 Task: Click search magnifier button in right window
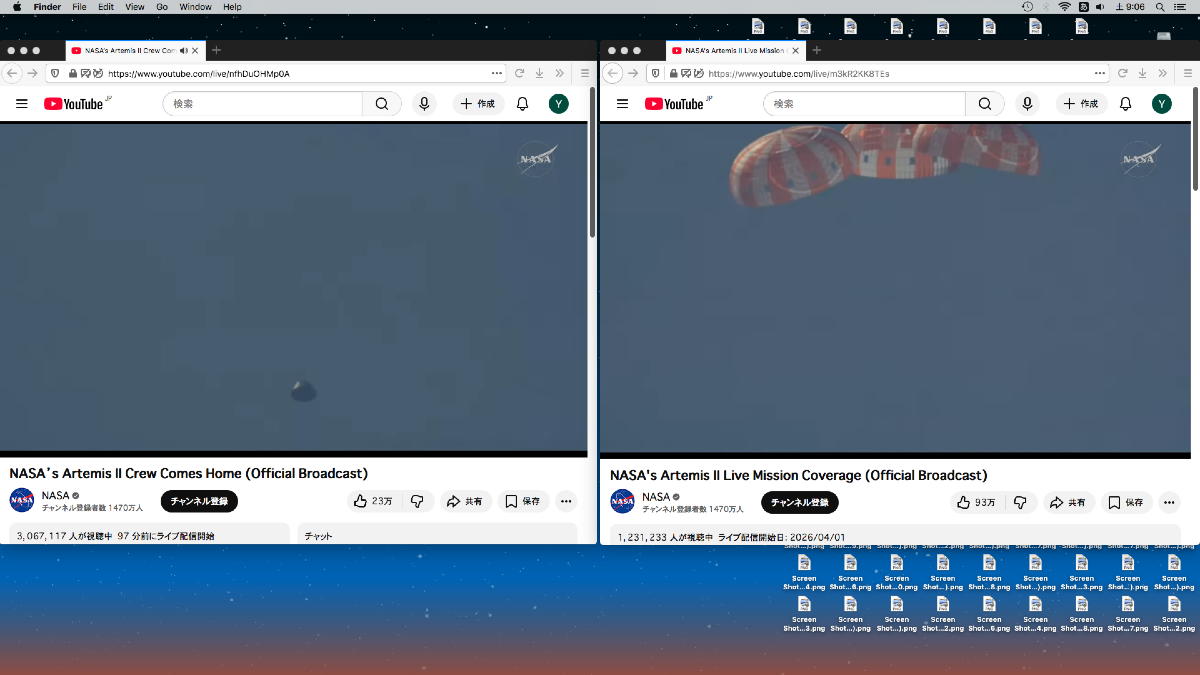985,104
